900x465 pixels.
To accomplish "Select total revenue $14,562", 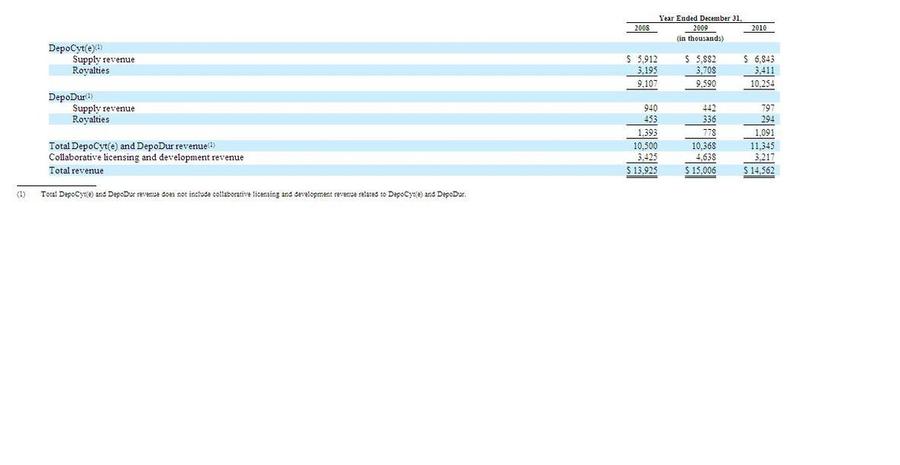I will click(759, 170).
